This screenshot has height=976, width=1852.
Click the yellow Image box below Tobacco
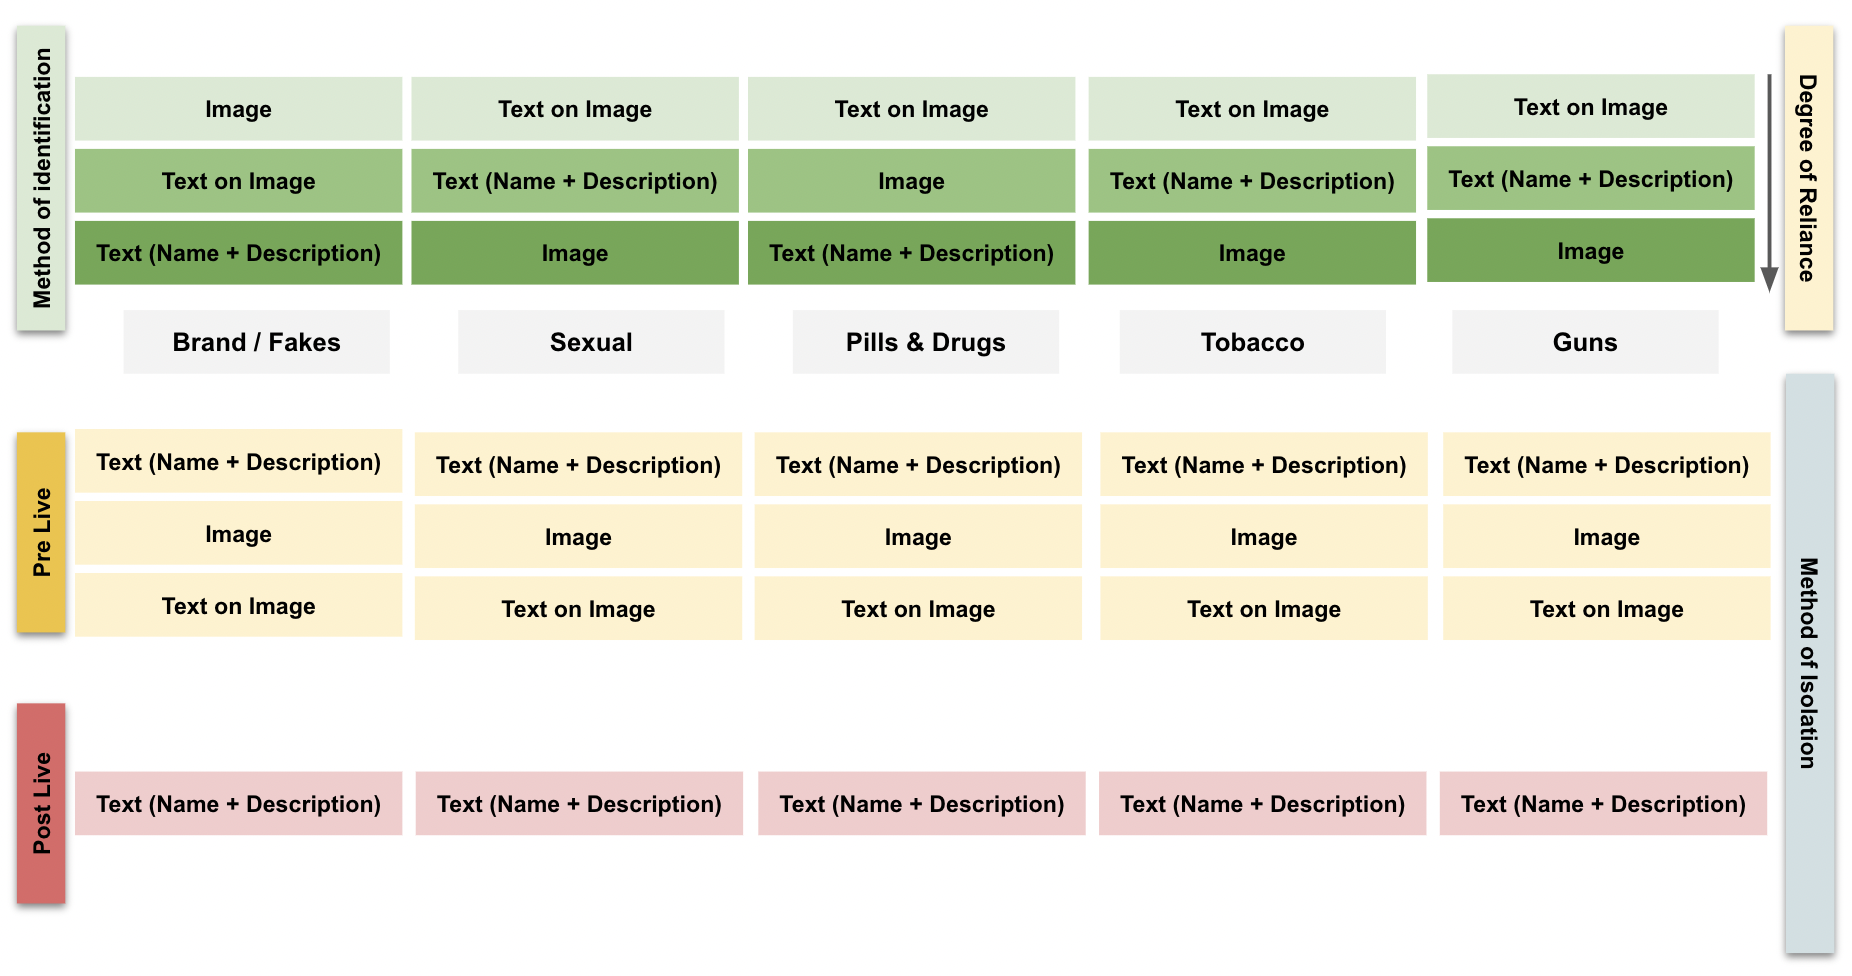pyautogui.click(x=1263, y=537)
